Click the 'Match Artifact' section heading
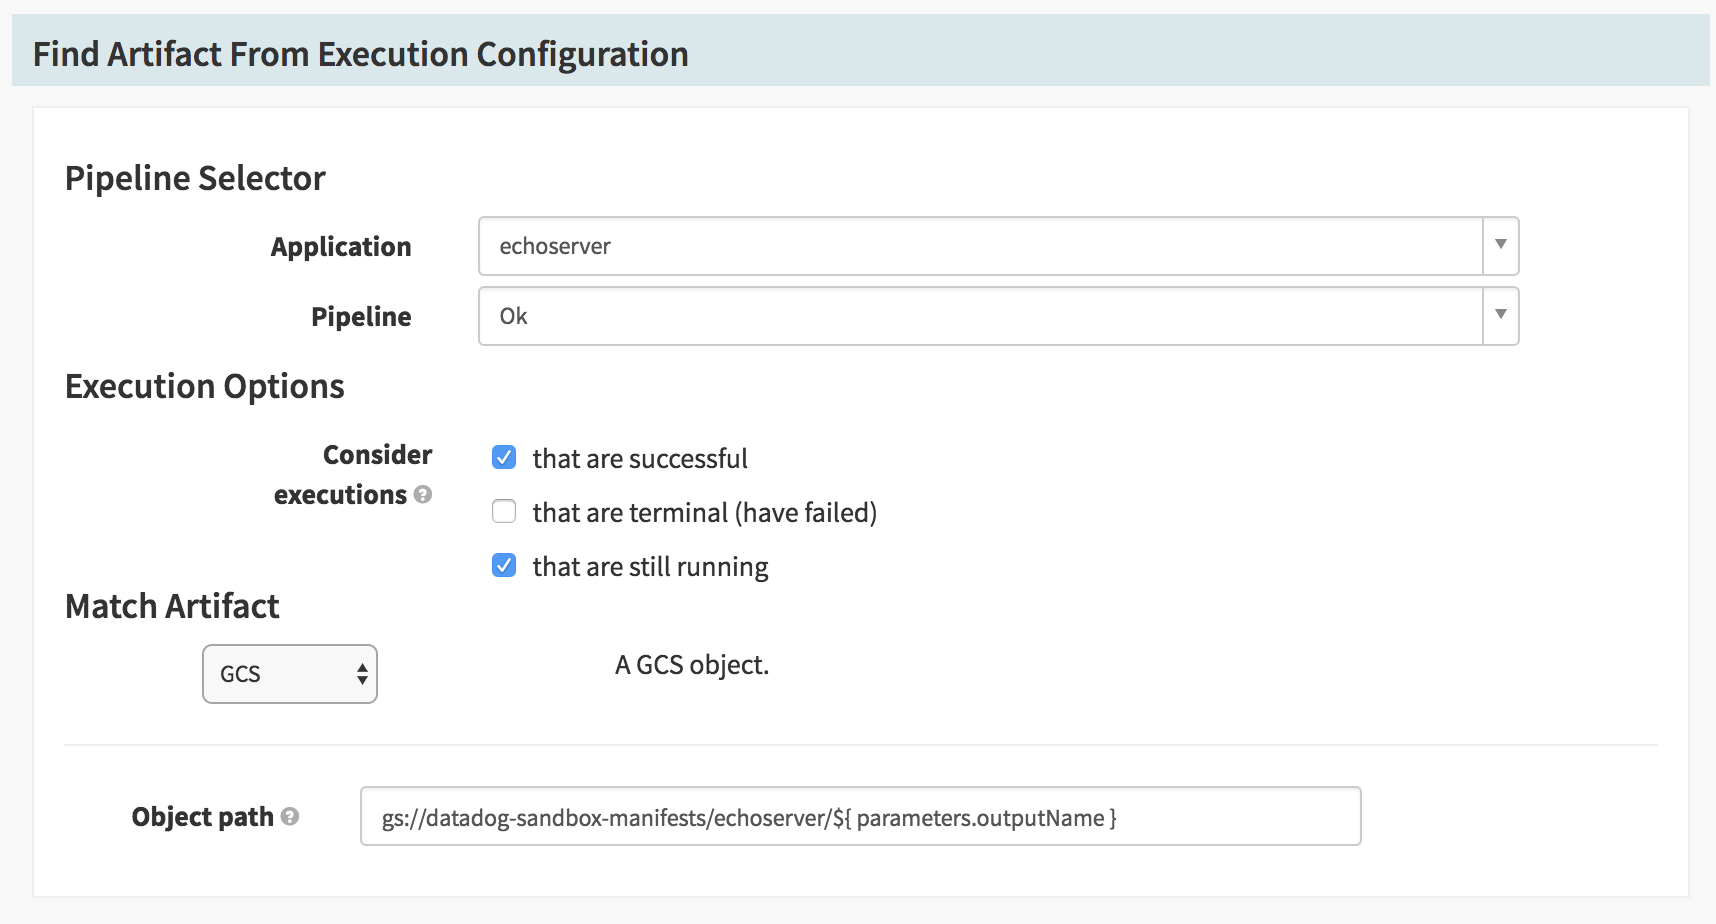 point(171,606)
